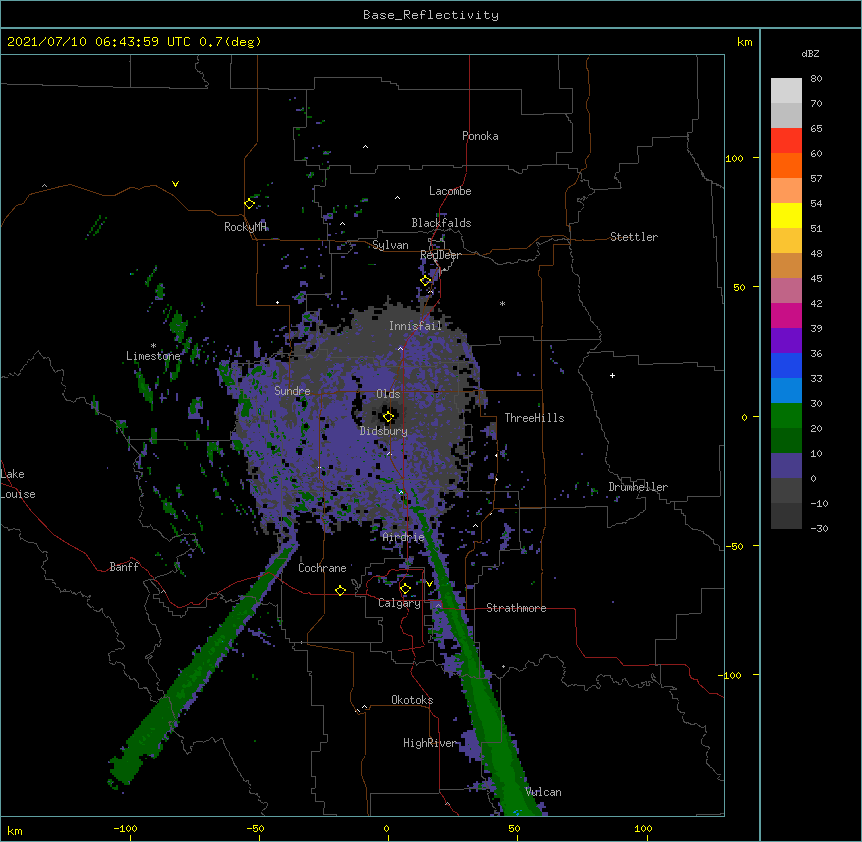
Task: Click the Banff label
Action: coord(124,567)
